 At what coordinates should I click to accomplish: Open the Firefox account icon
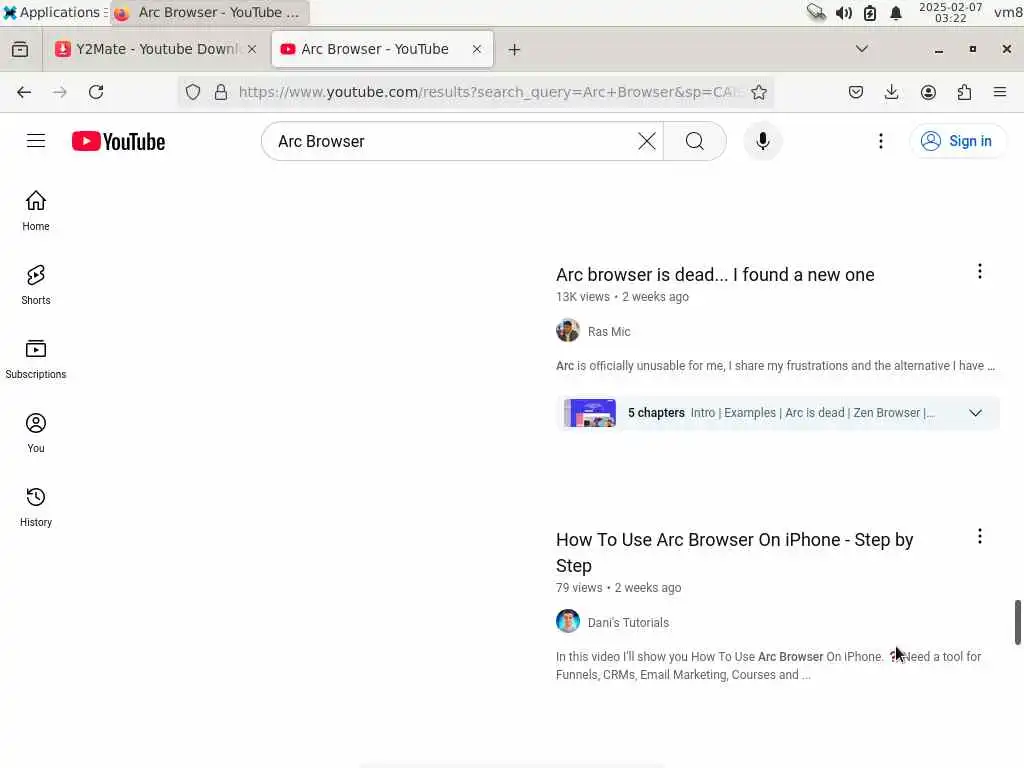(928, 92)
